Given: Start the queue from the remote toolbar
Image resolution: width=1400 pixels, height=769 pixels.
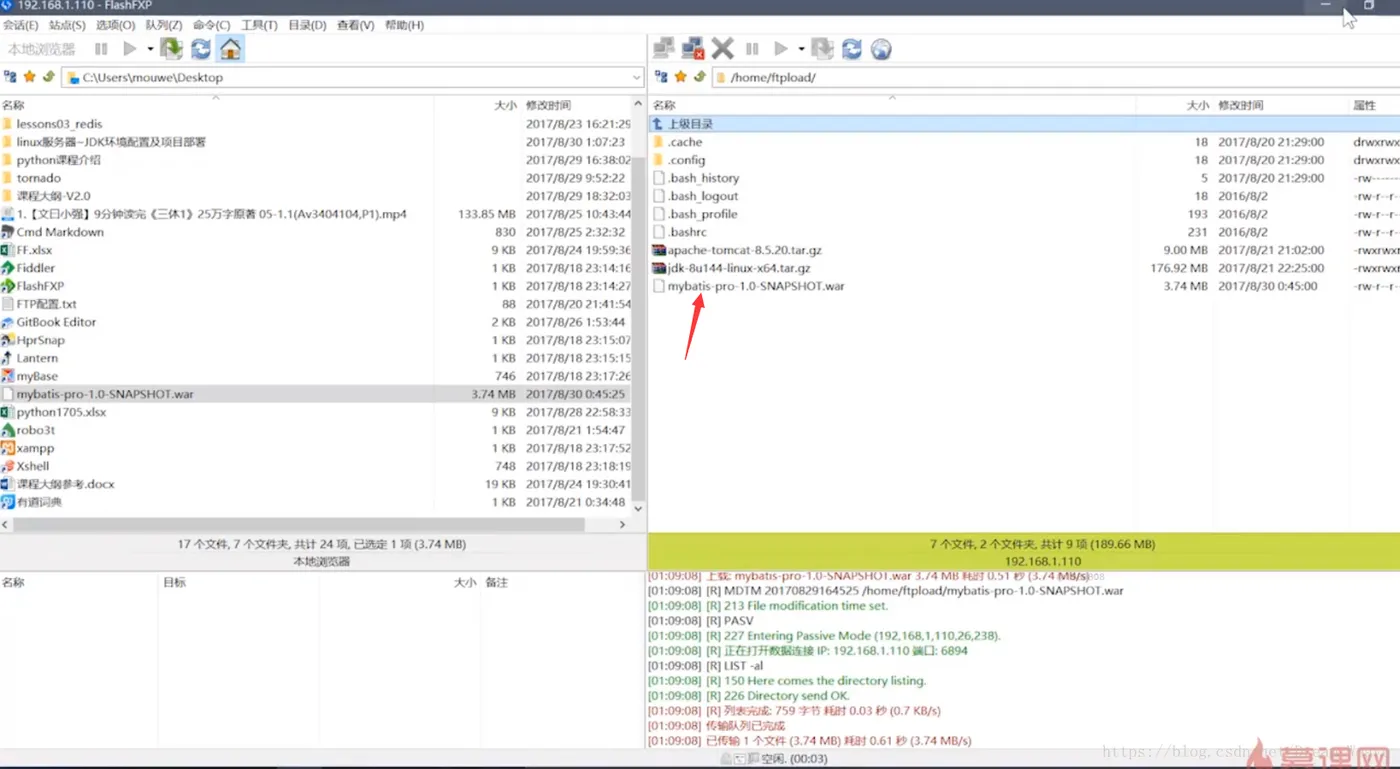Looking at the screenshot, I should (x=781, y=49).
